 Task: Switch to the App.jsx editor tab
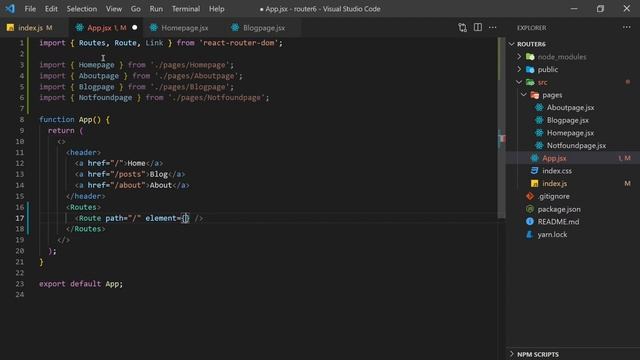pos(105,28)
